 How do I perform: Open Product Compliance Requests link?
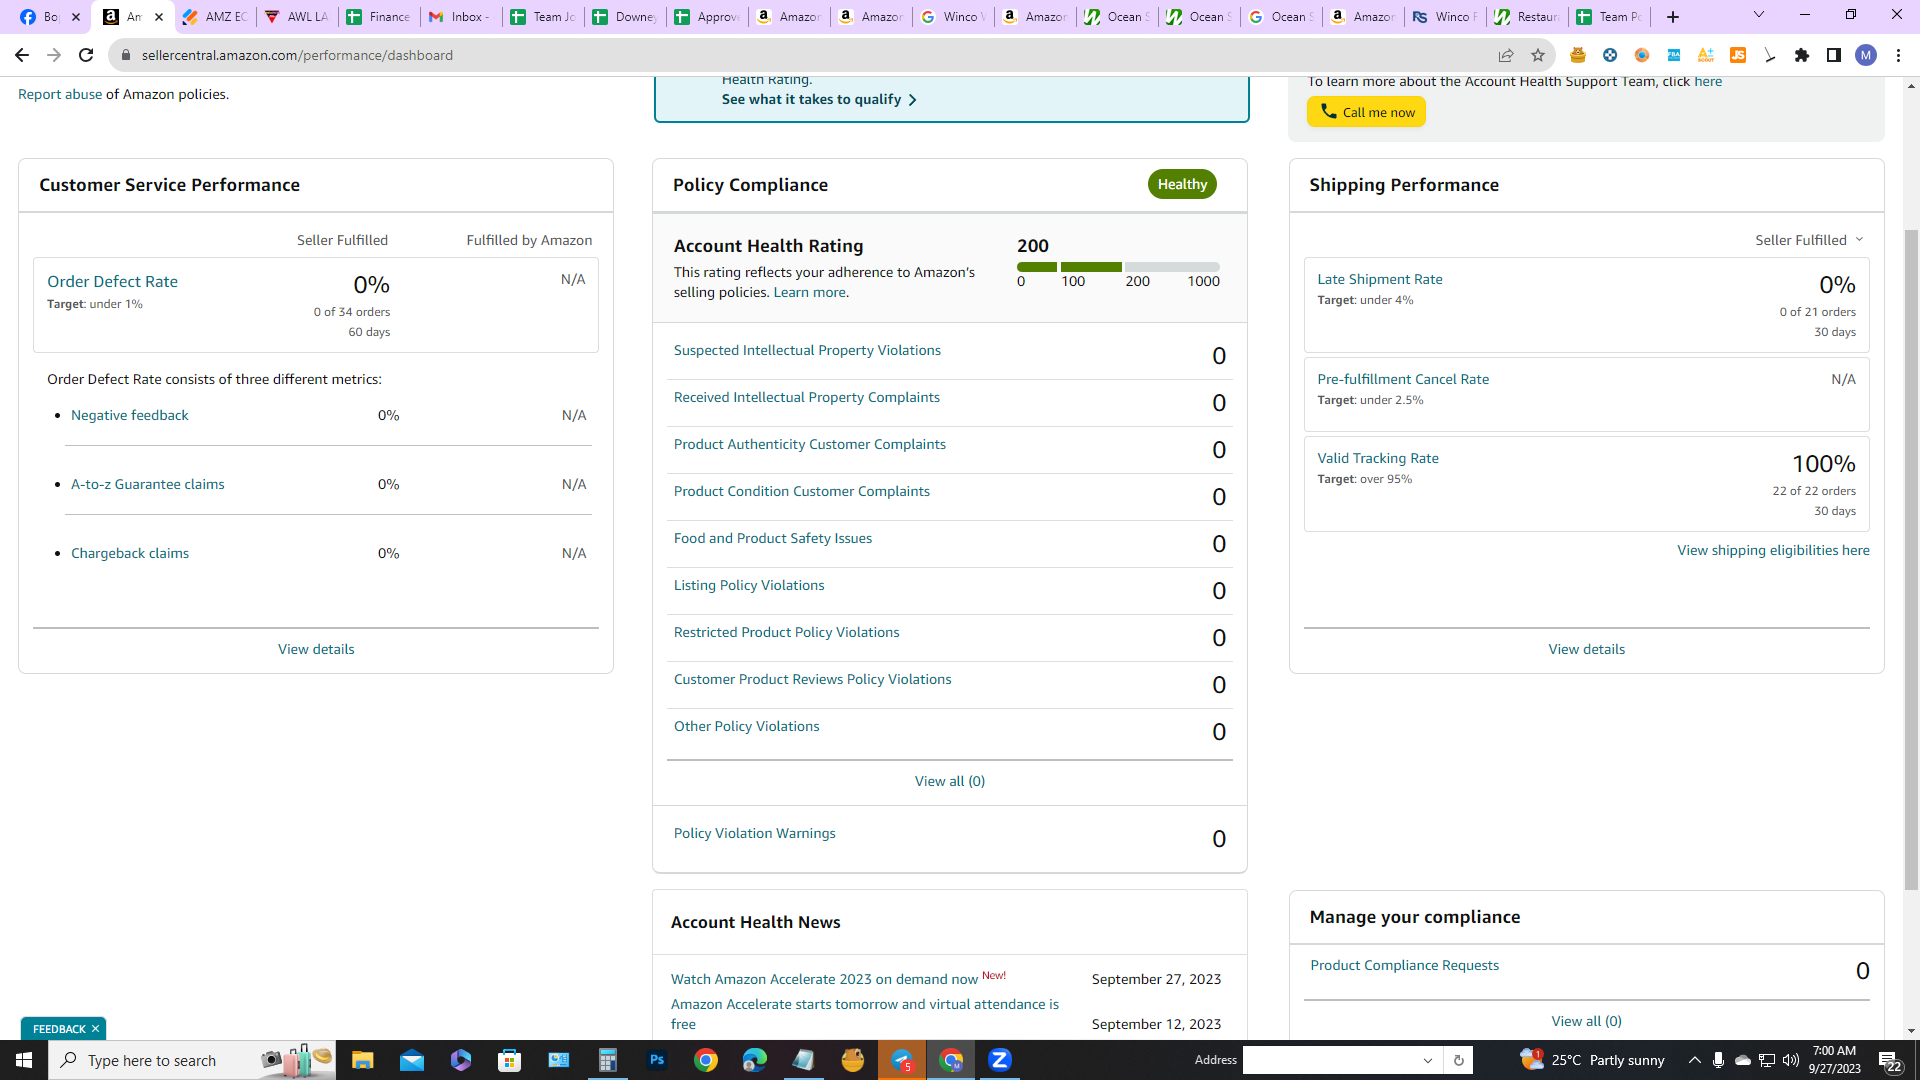coord(1405,965)
